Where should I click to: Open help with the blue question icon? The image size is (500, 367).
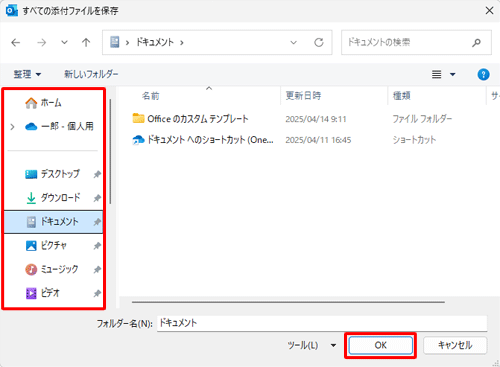[x=483, y=74]
